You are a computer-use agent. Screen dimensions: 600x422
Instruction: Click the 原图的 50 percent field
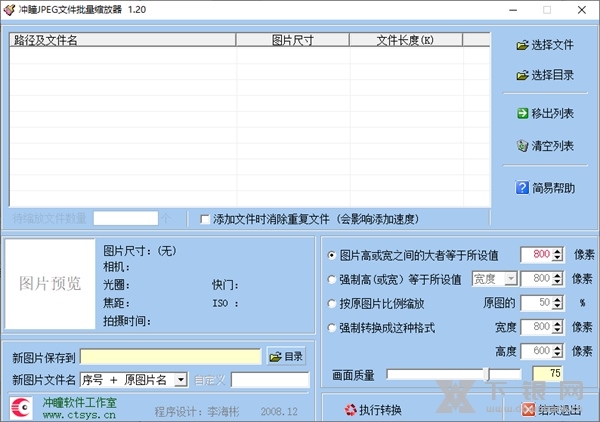(537, 303)
